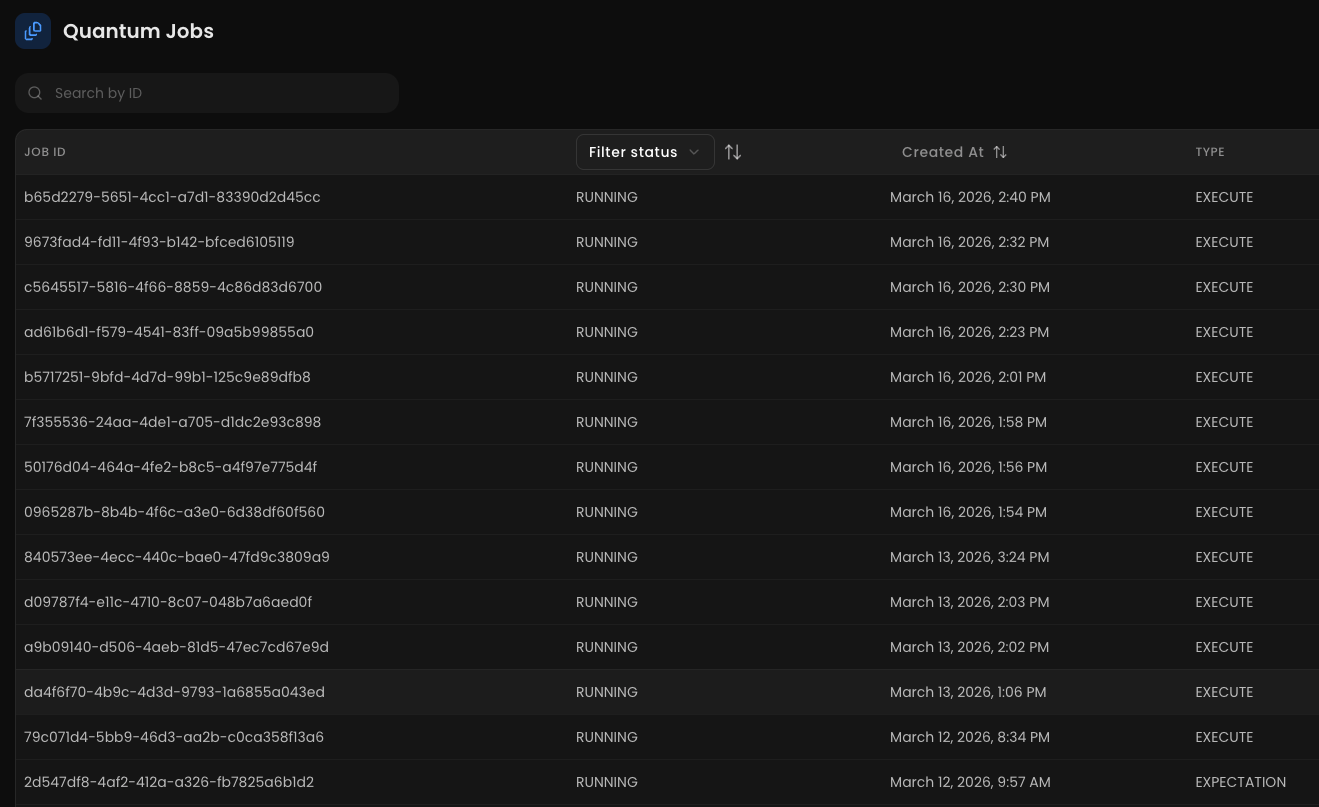Screen dimensions: 1319x807
Task: Select job ID d09787f4-e11c-4710-8c07-048b7a6aed0f
Action: pyautogui.click(x=168, y=602)
